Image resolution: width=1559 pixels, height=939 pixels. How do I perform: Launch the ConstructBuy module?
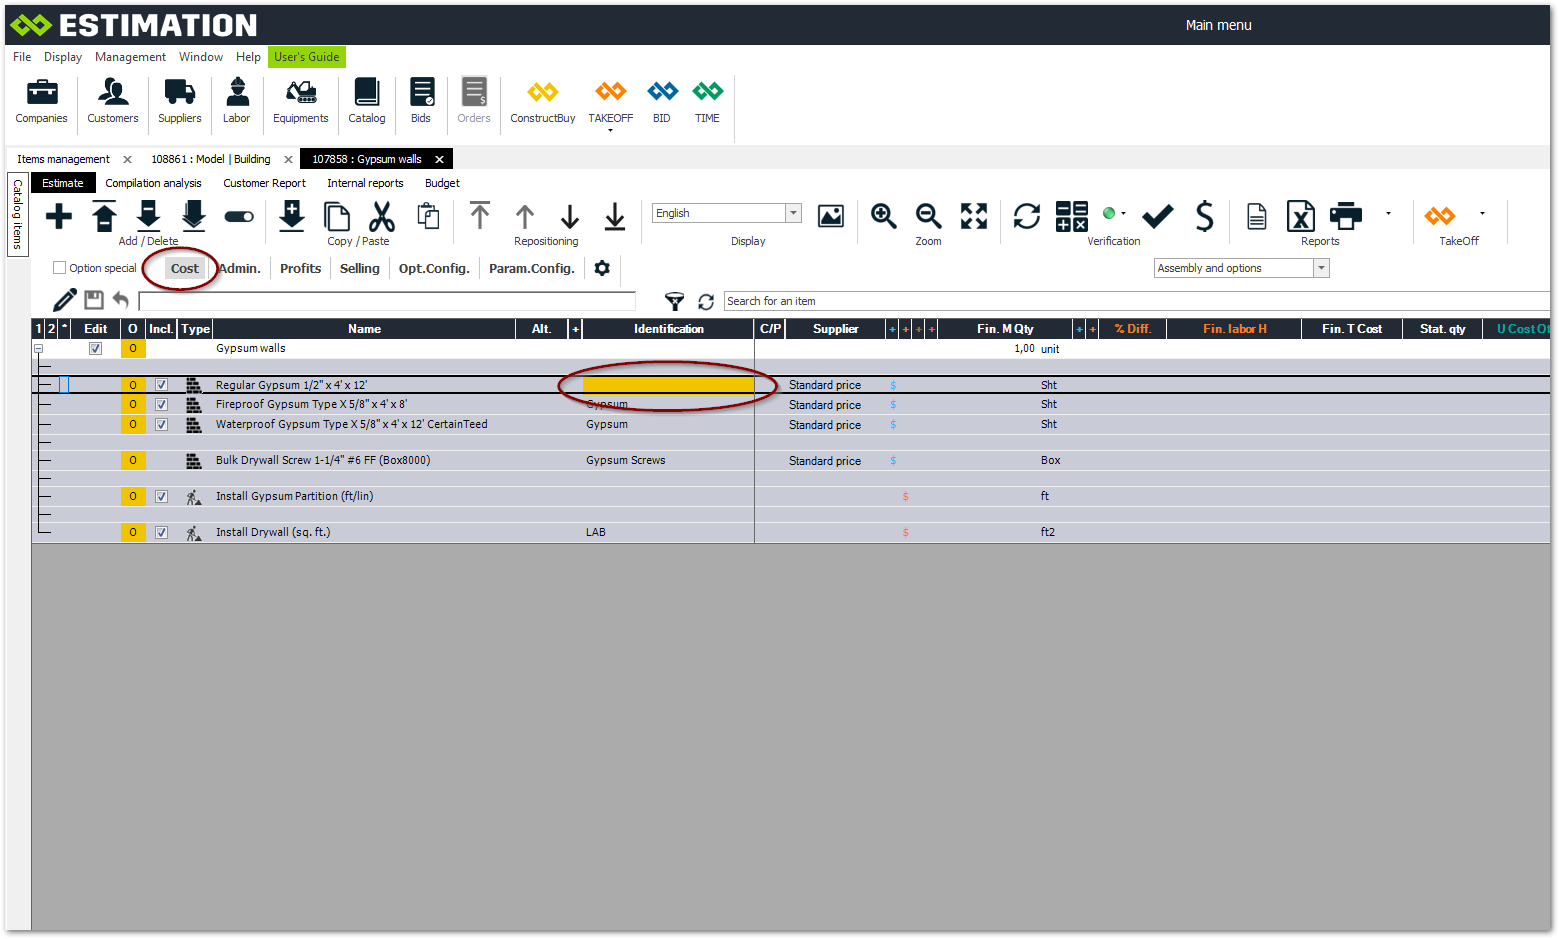[542, 101]
